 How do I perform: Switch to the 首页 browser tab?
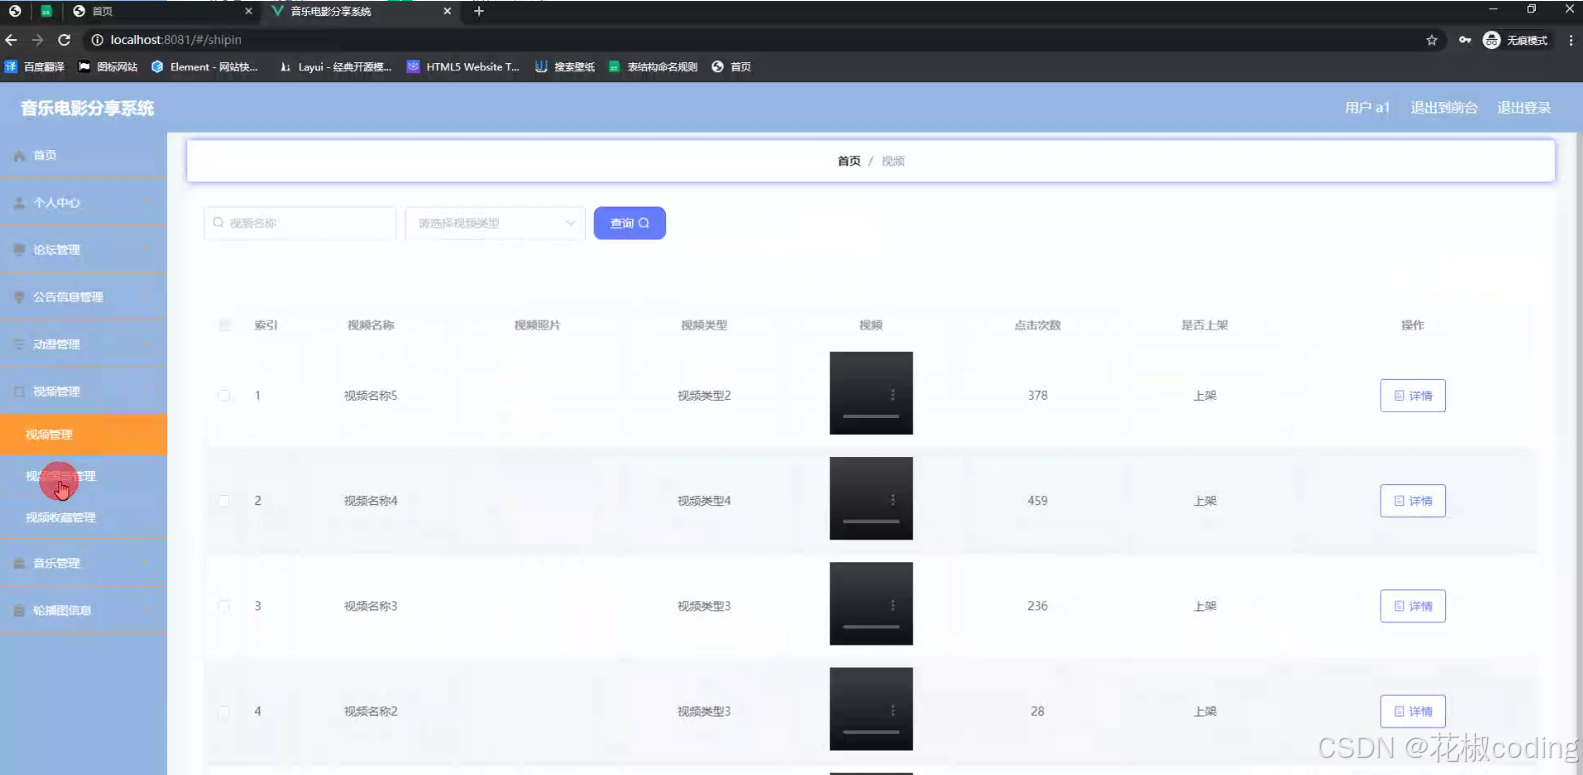(160, 11)
